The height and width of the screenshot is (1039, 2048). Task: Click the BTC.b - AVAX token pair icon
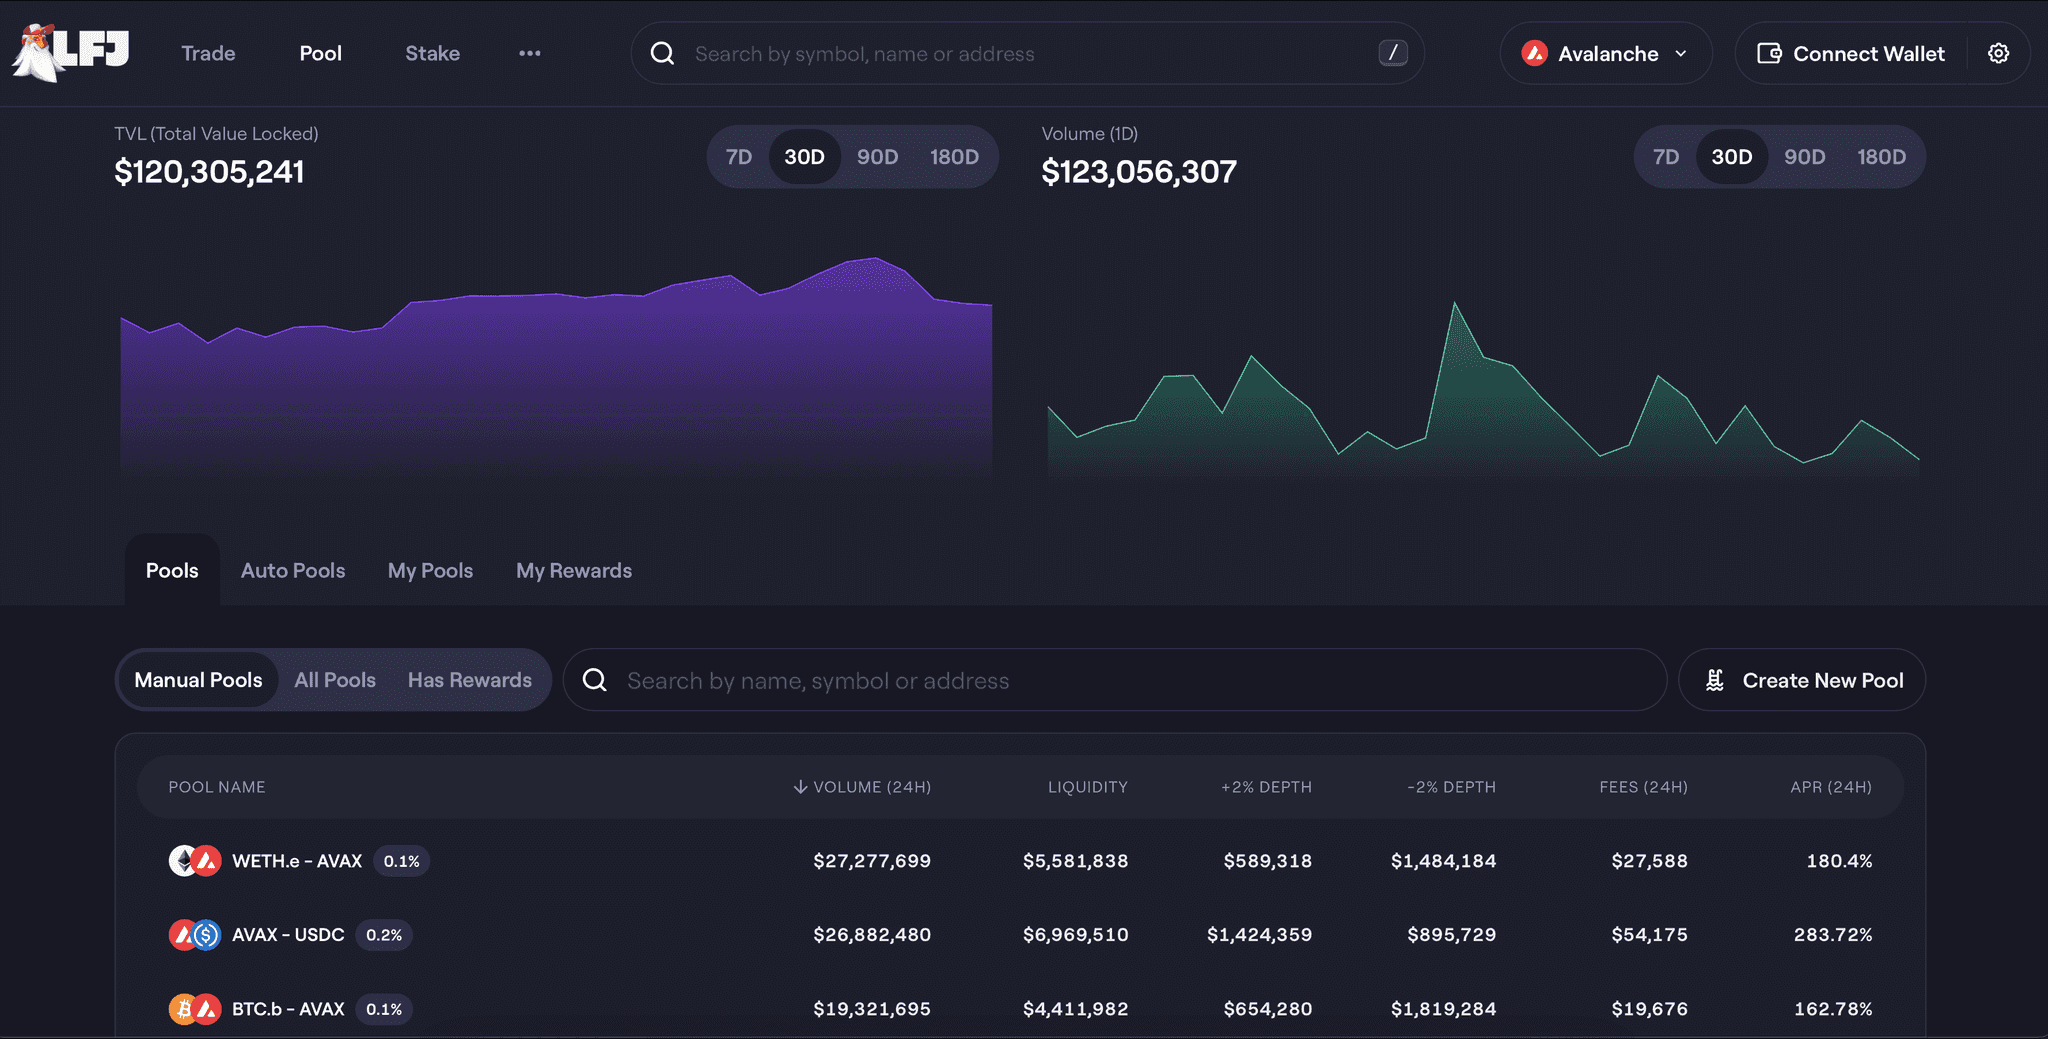tap(195, 1009)
